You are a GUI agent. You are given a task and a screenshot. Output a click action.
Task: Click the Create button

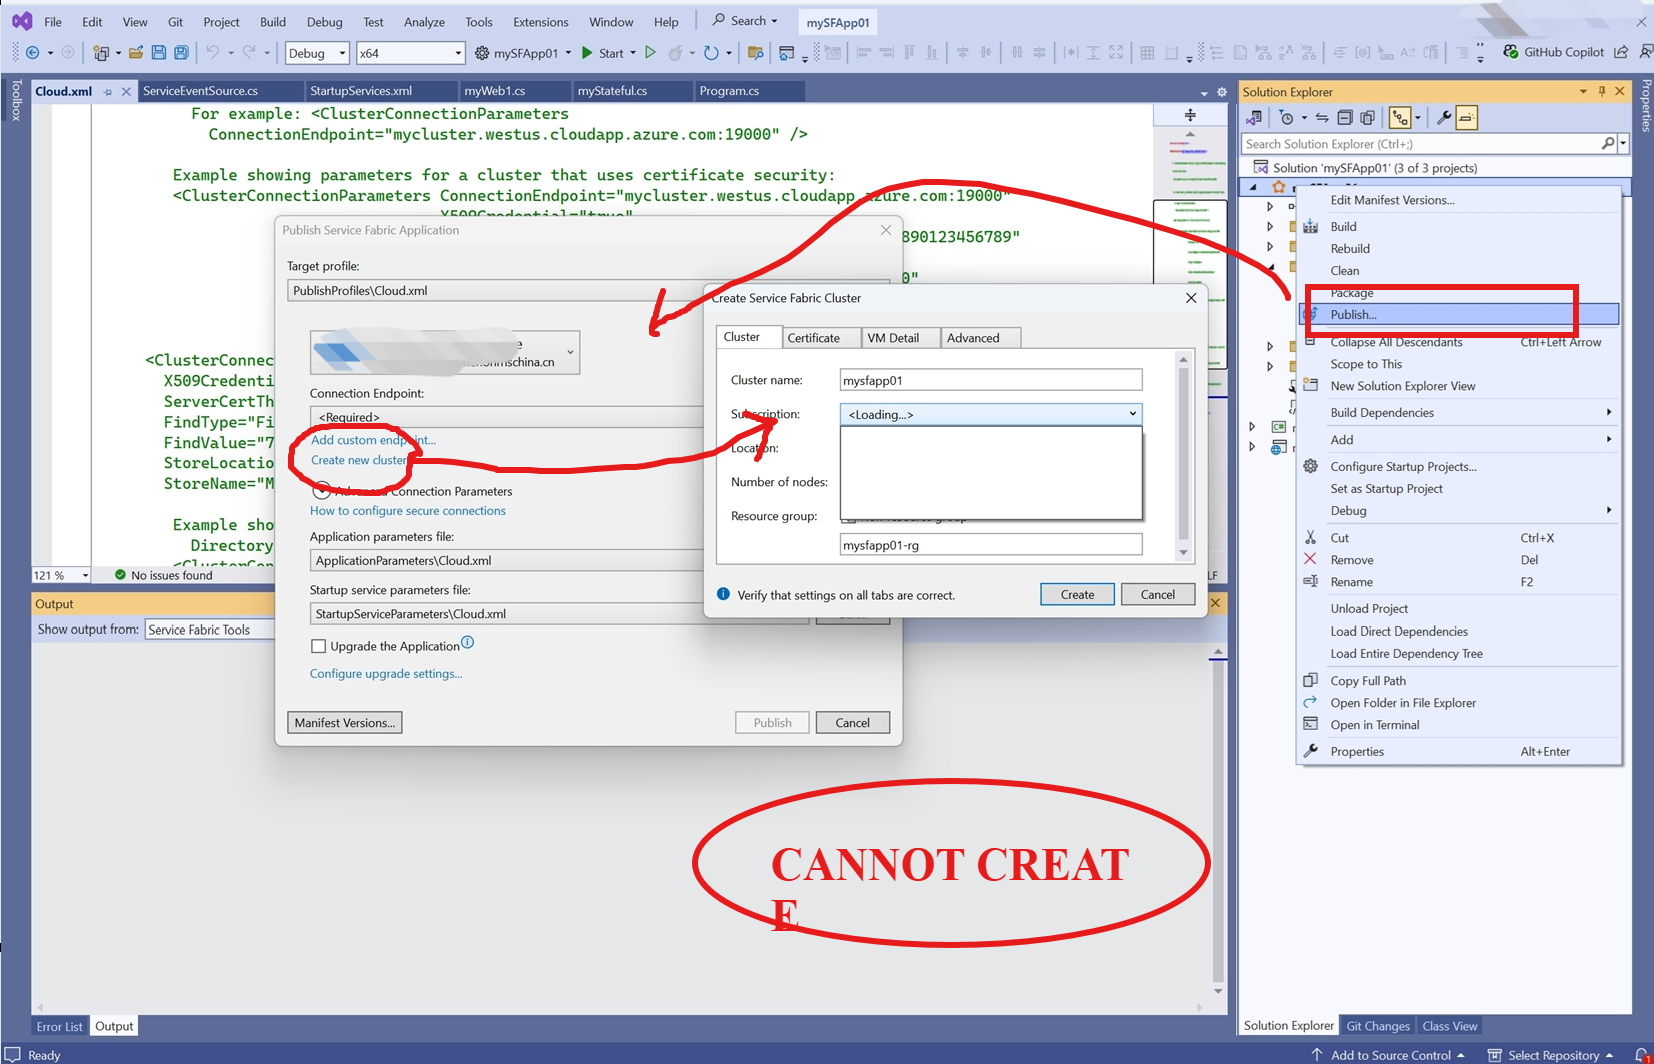[x=1077, y=595]
